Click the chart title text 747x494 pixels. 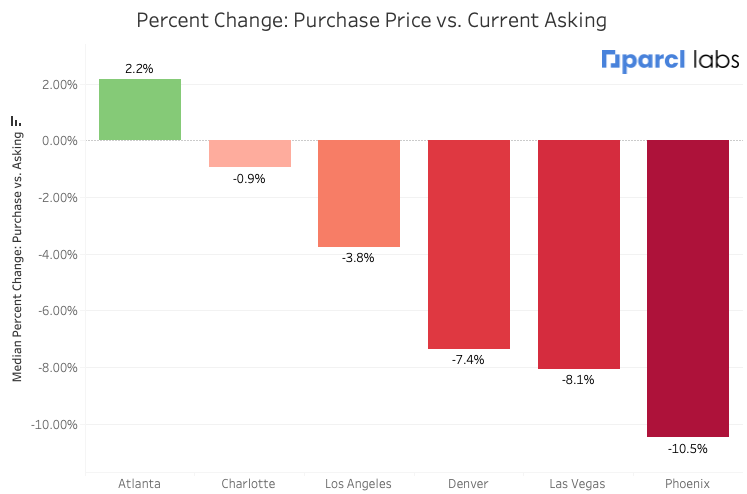[x=371, y=20]
